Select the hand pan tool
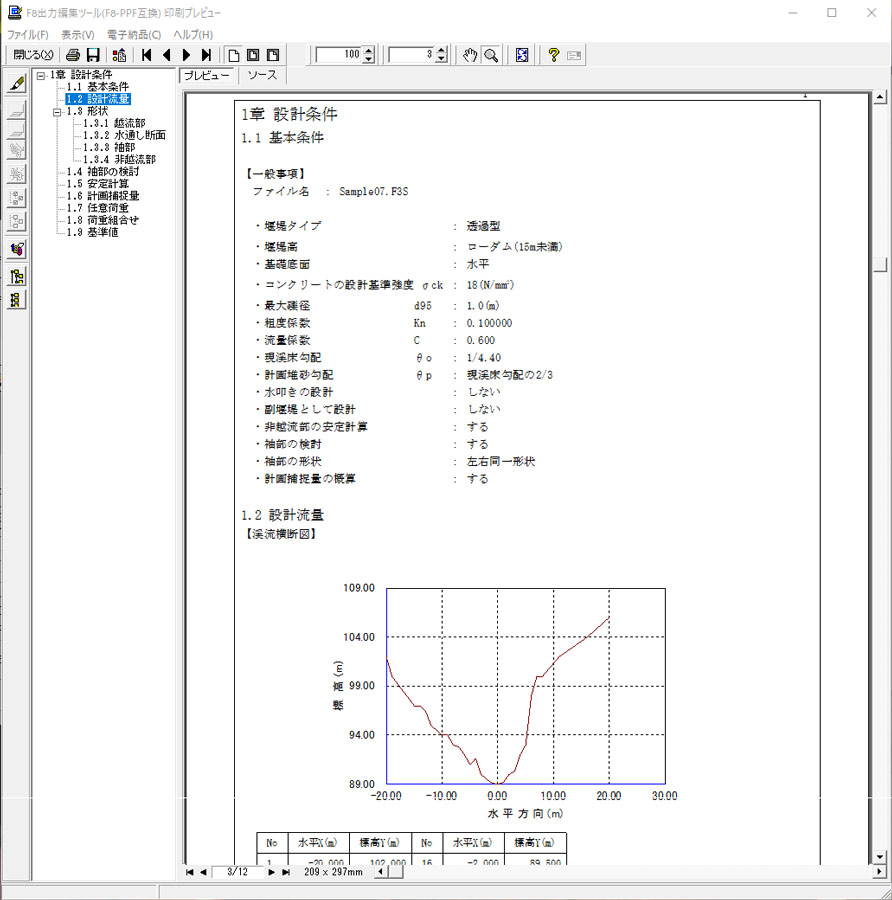Viewport: 892px width, 900px height. pyautogui.click(x=472, y=55)
